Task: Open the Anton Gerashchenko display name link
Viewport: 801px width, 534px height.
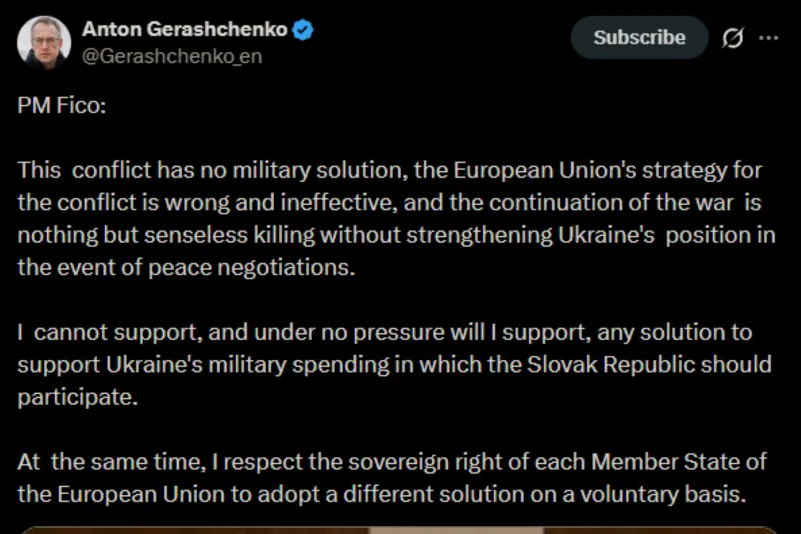Action: [185, 31]
